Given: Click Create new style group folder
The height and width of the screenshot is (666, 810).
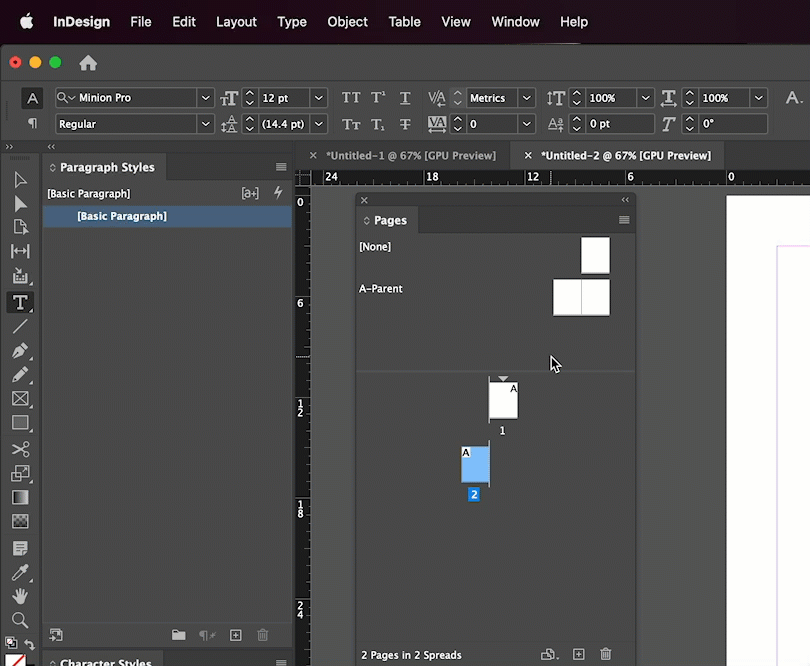Looking at the screenshot, I should pyautogui.click(x=179, y=635).
